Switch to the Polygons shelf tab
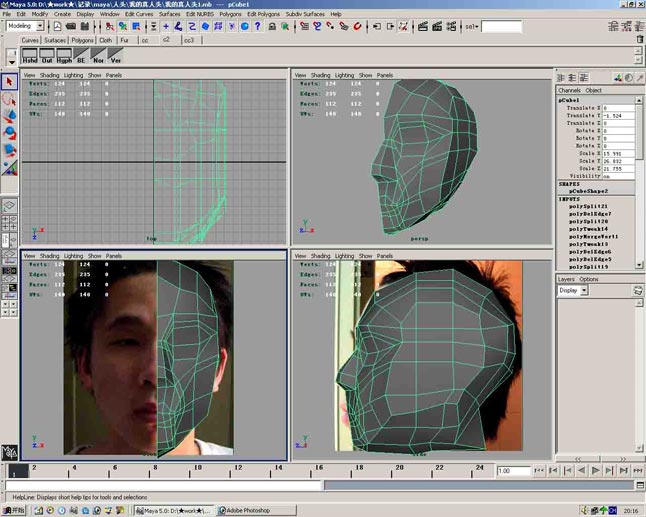 click(x=82, y=40)
